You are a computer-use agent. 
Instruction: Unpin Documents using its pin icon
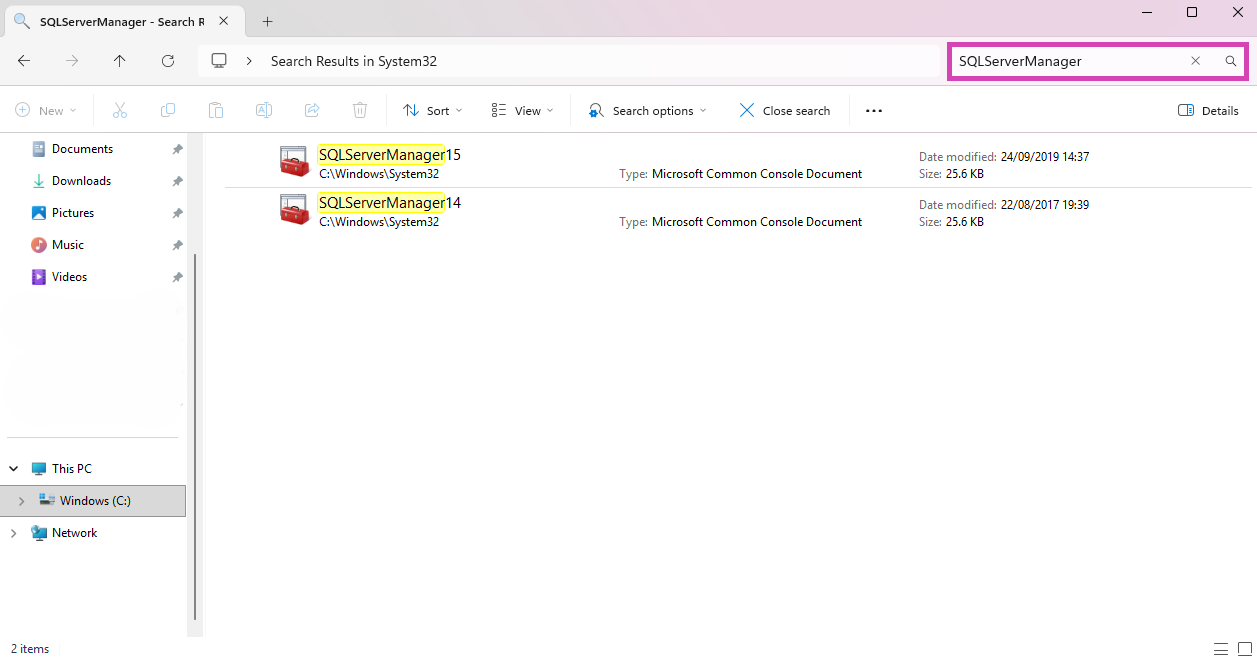(x=177, y=149)
